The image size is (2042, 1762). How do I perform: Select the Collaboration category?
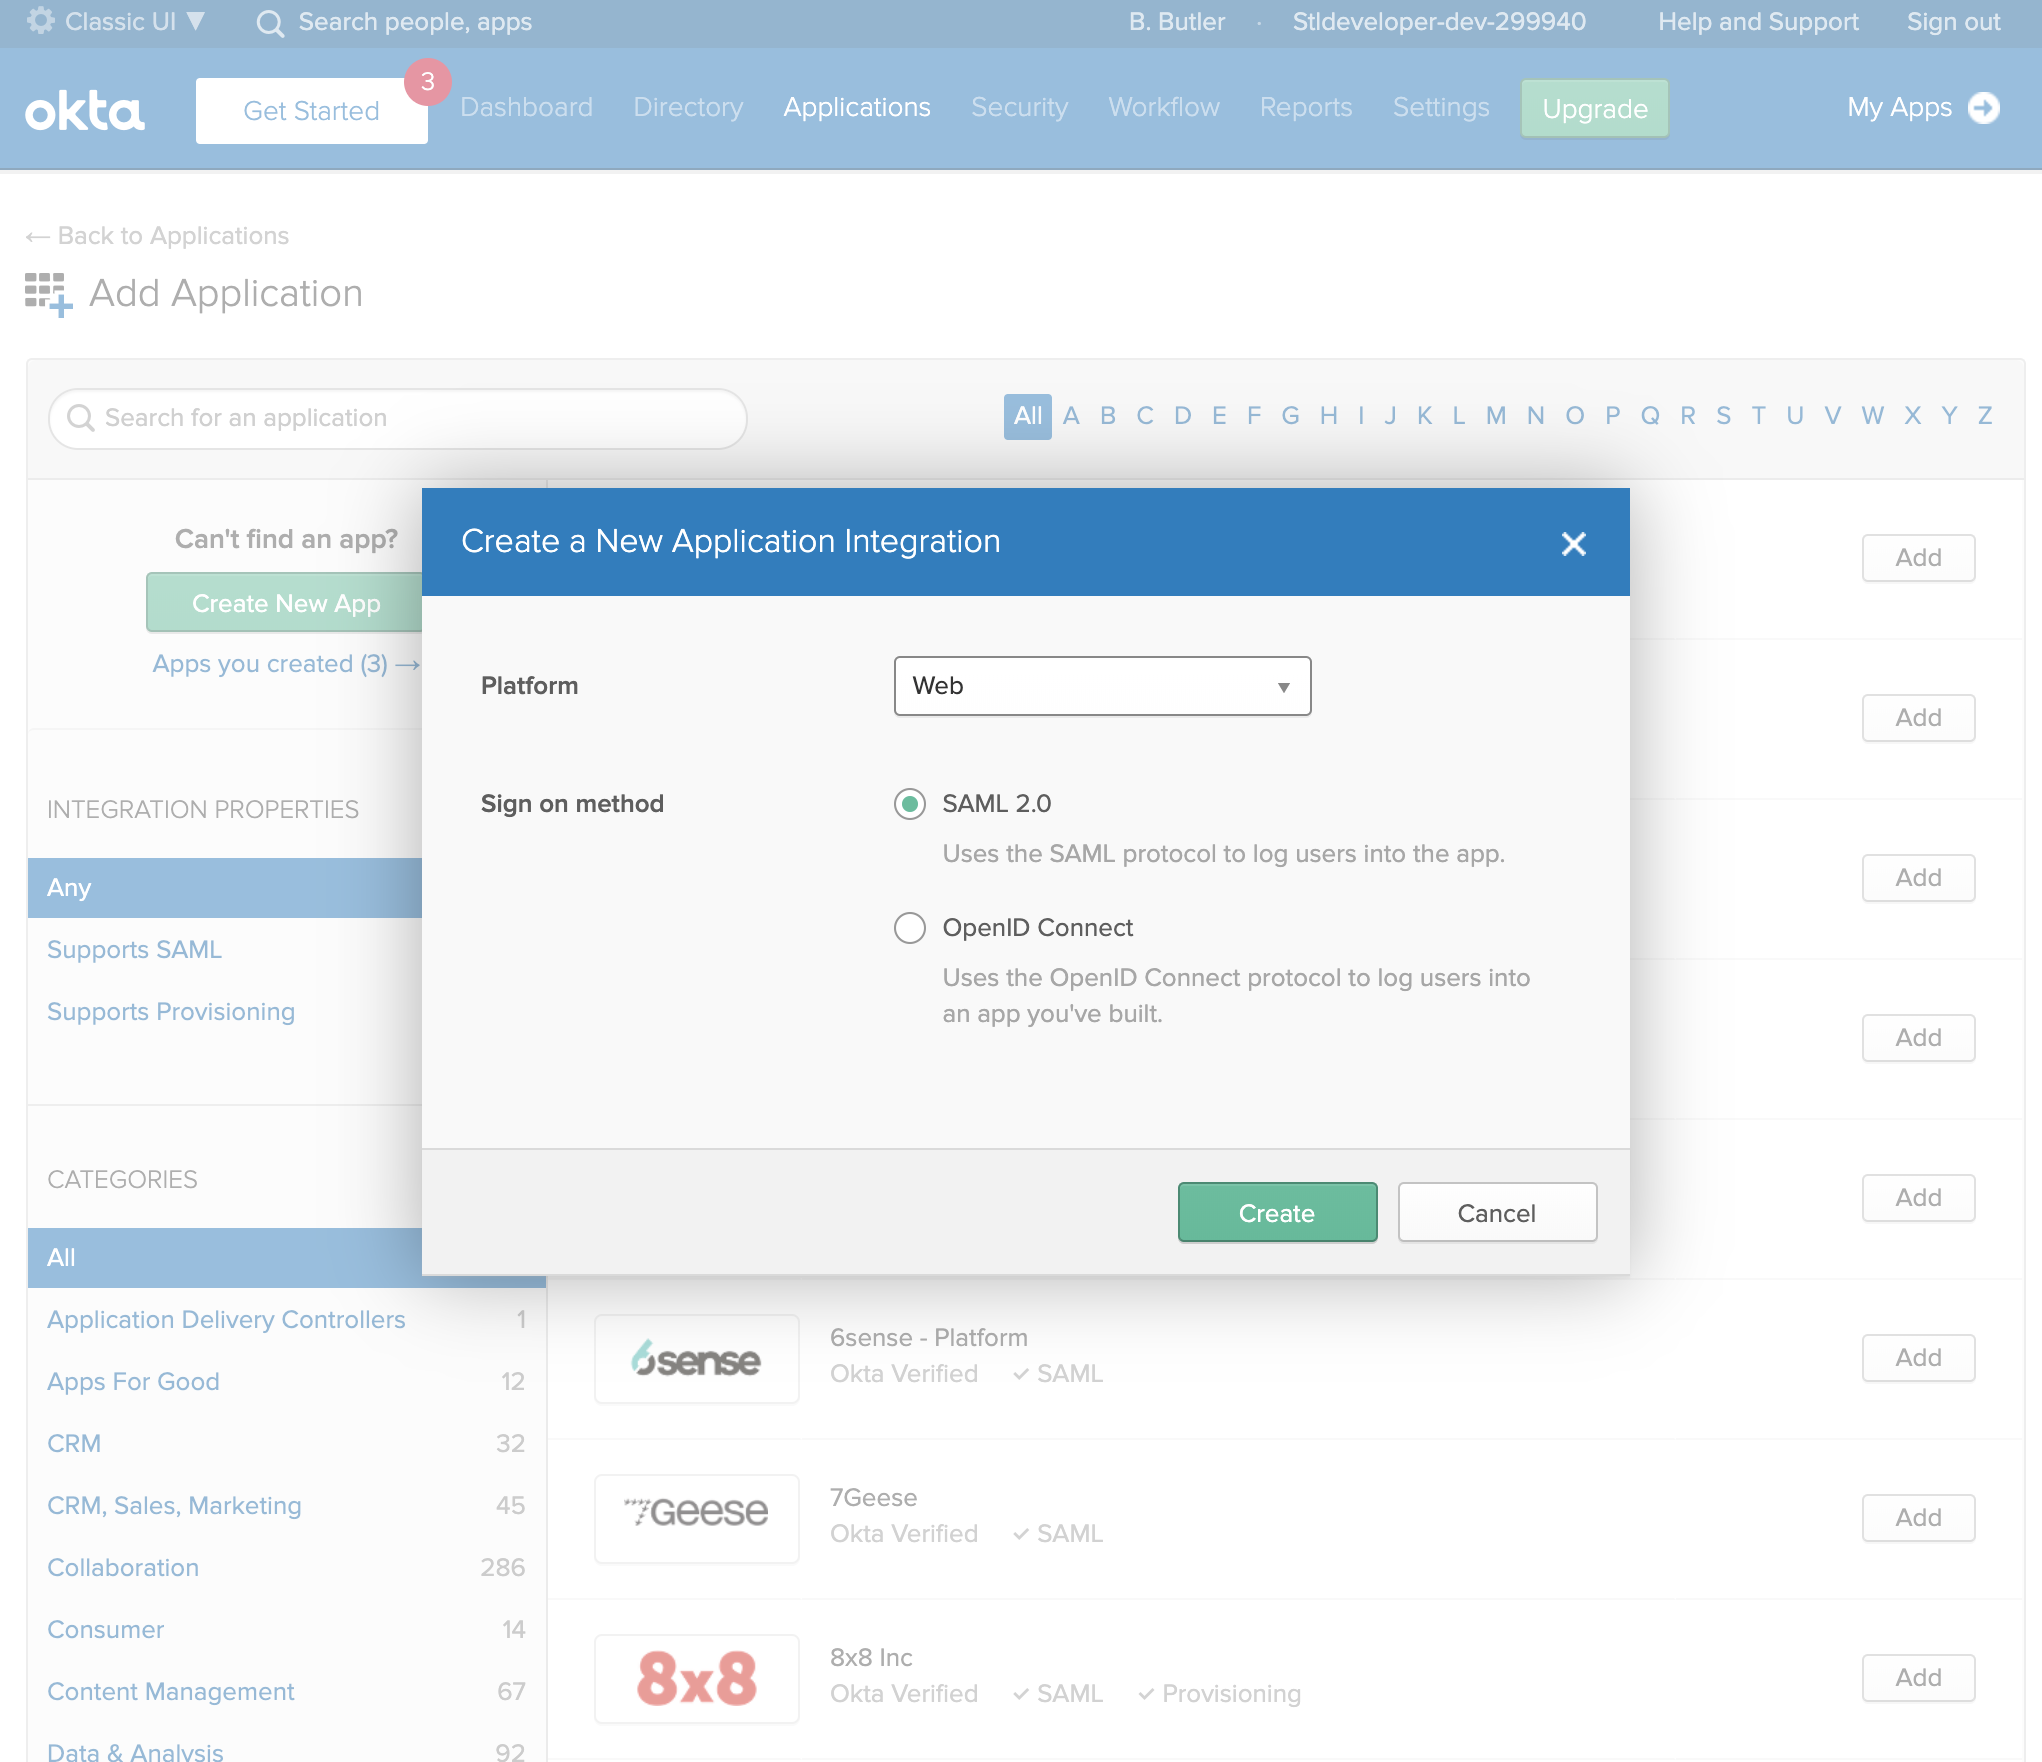123,1568
